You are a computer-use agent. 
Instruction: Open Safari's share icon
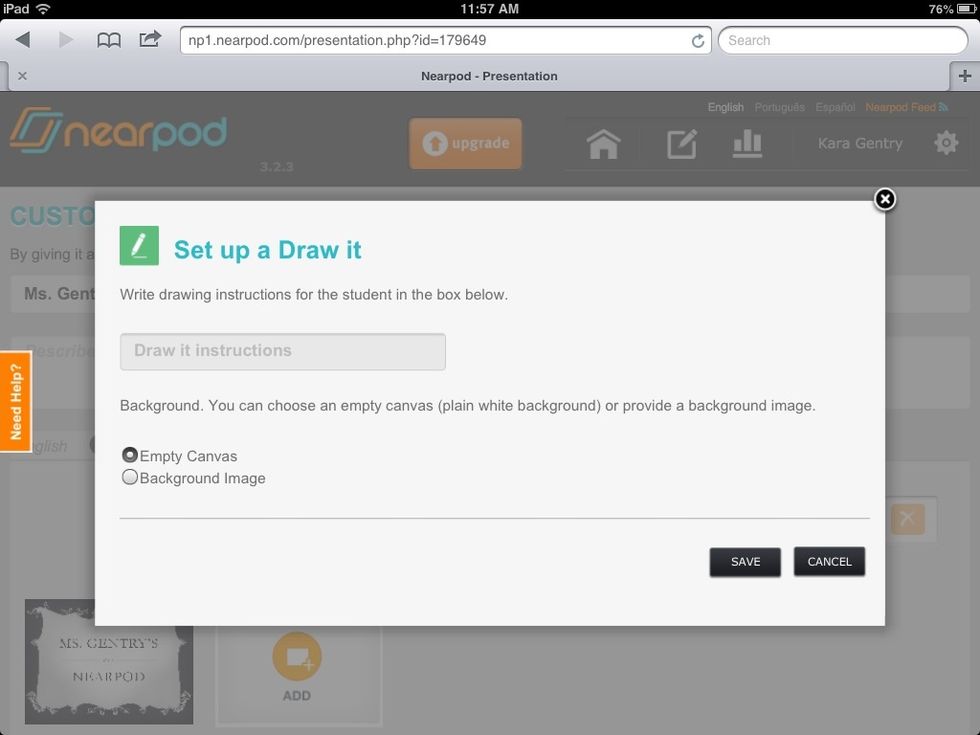(x=150, y=40)
